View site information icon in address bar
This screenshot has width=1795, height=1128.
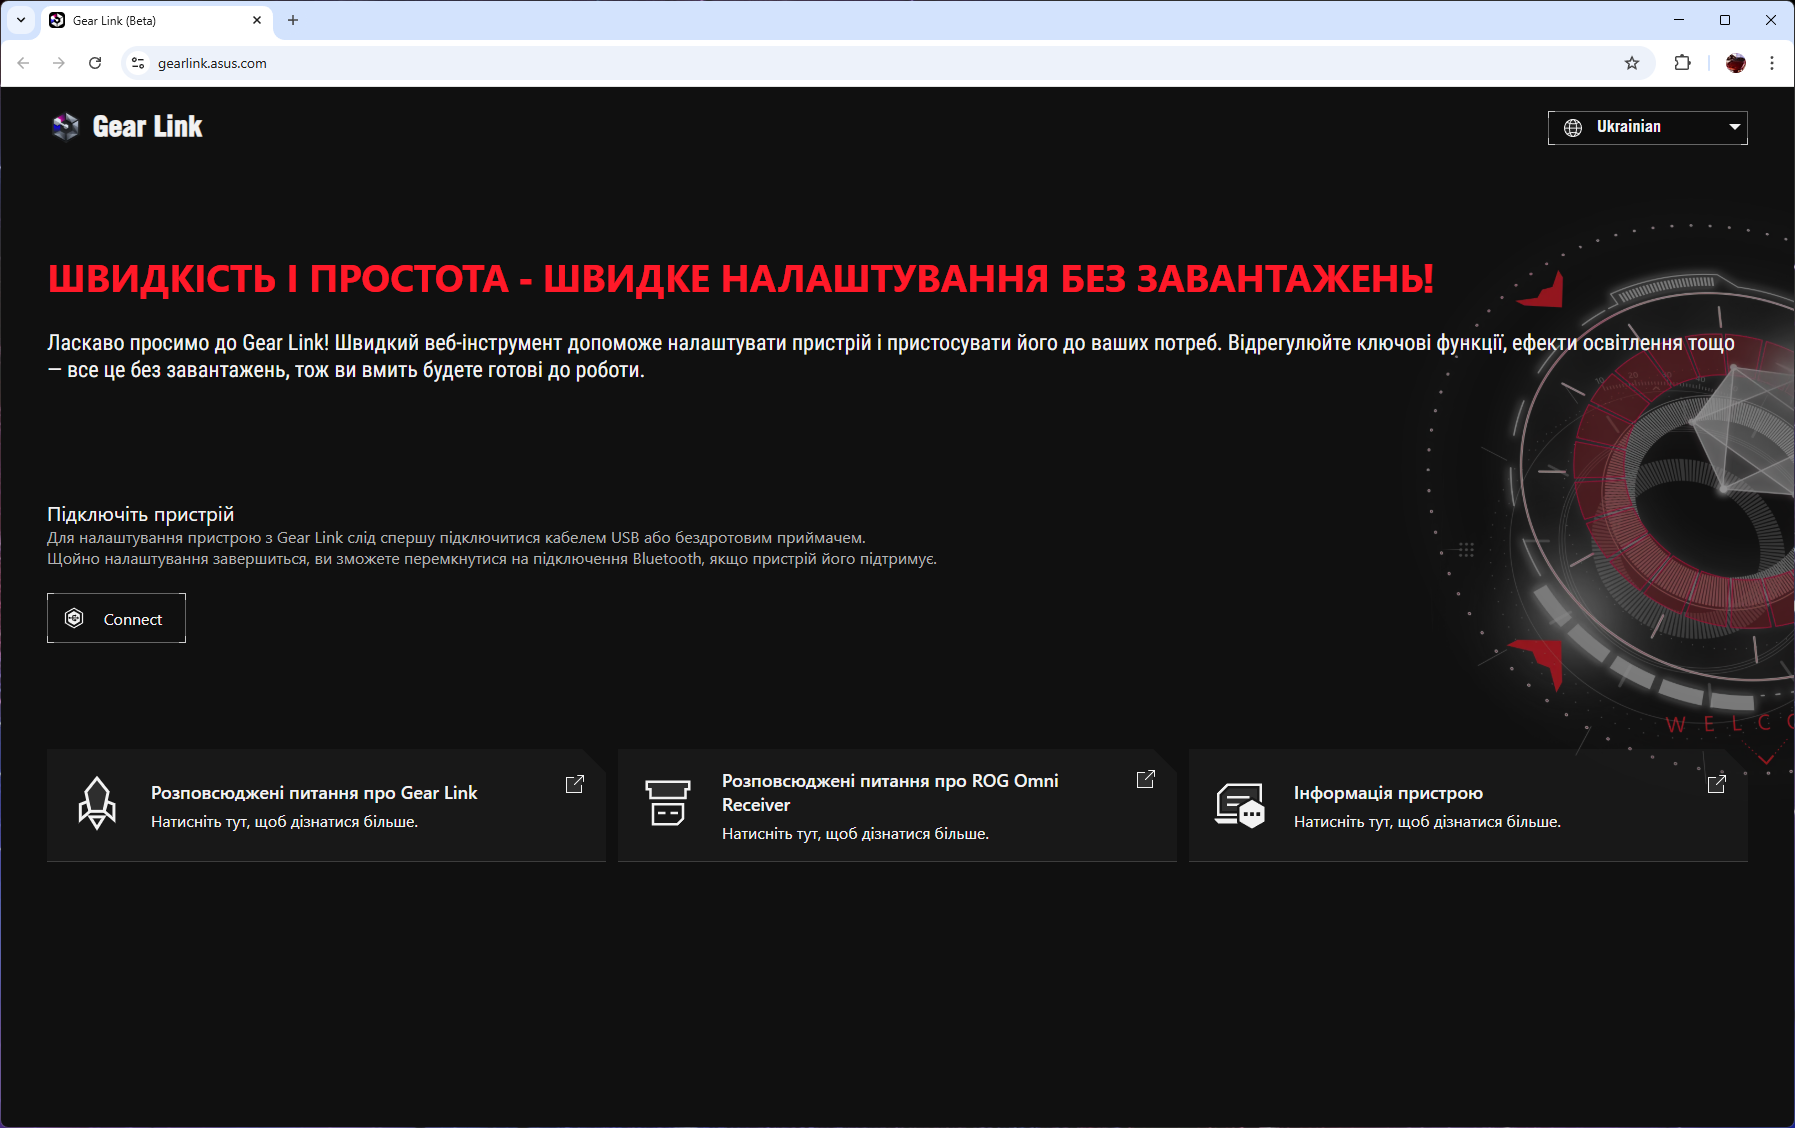[138, 63]
